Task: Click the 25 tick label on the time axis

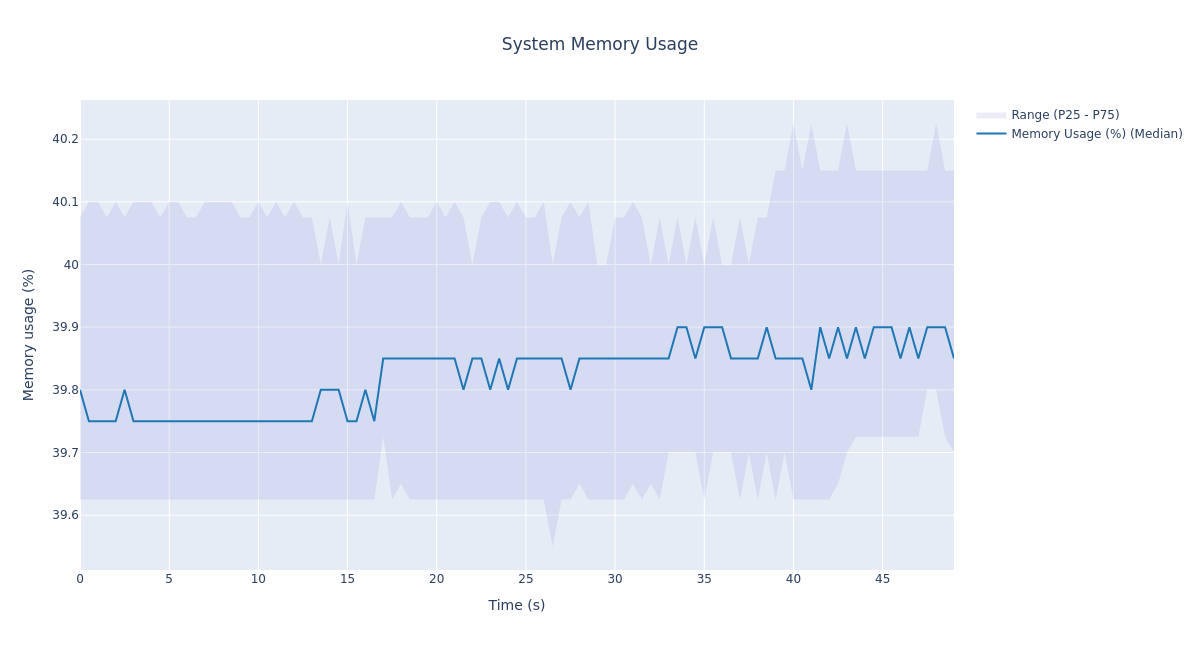Action: (x=526, y=579)
